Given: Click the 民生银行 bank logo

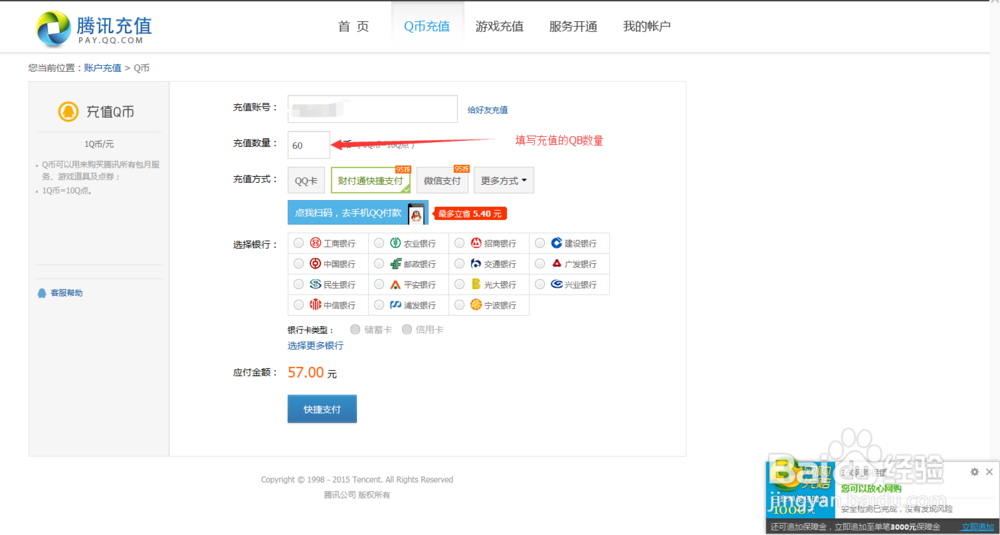Looking at the screenshot, I should (x=315, y=284).
